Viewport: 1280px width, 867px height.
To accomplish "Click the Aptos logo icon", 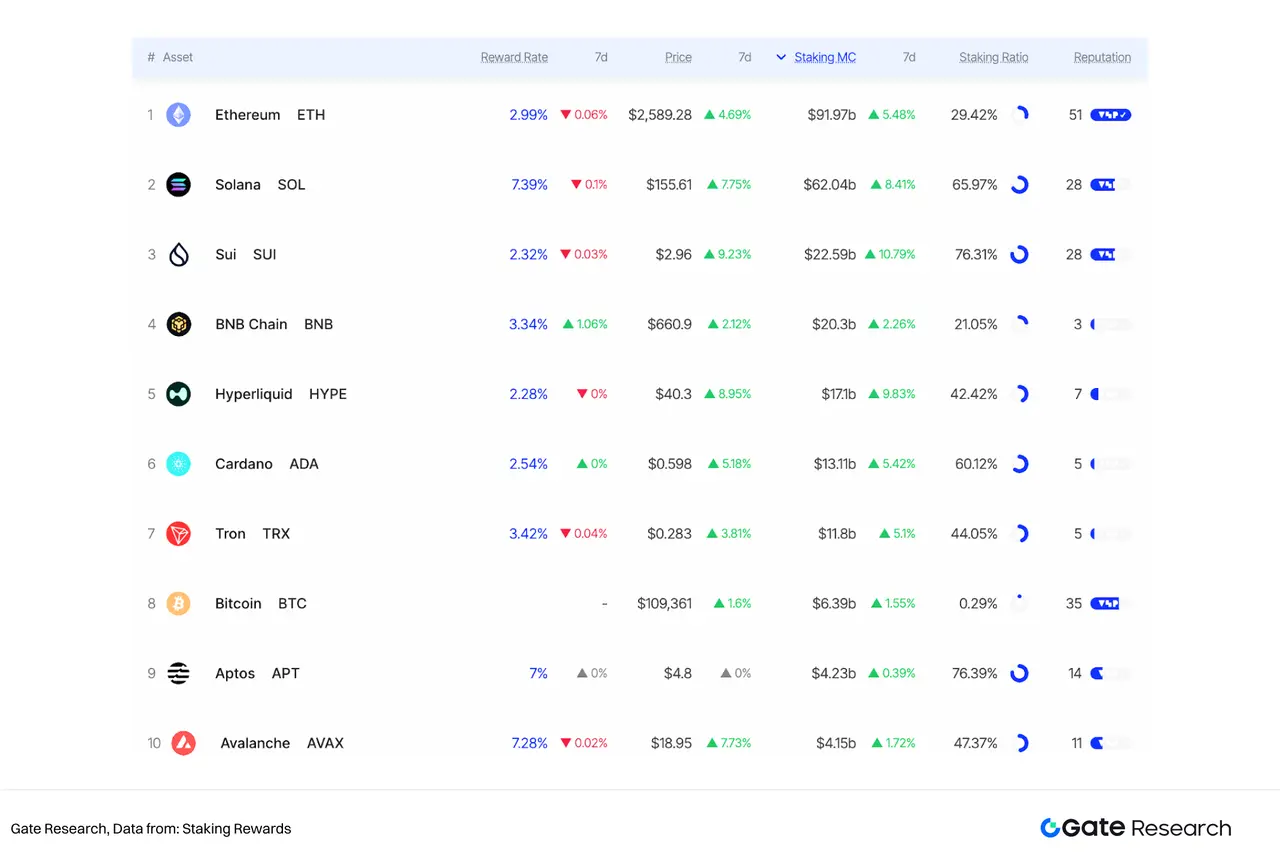I will pos(178,673).
